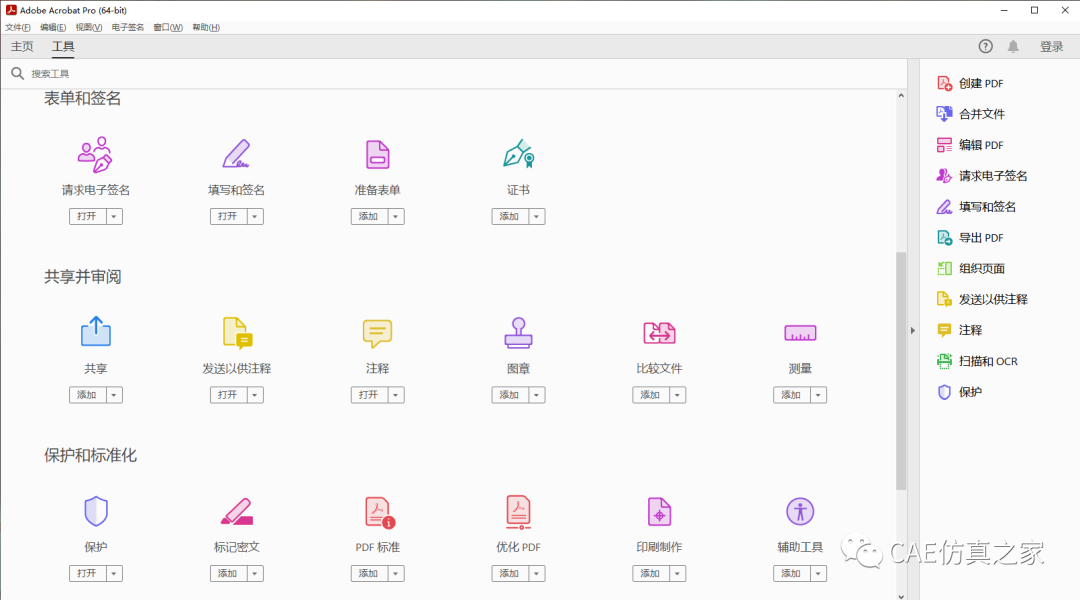Click the 登录 sign-in link
This screenshot has height=600, width=1080.
1052,47
